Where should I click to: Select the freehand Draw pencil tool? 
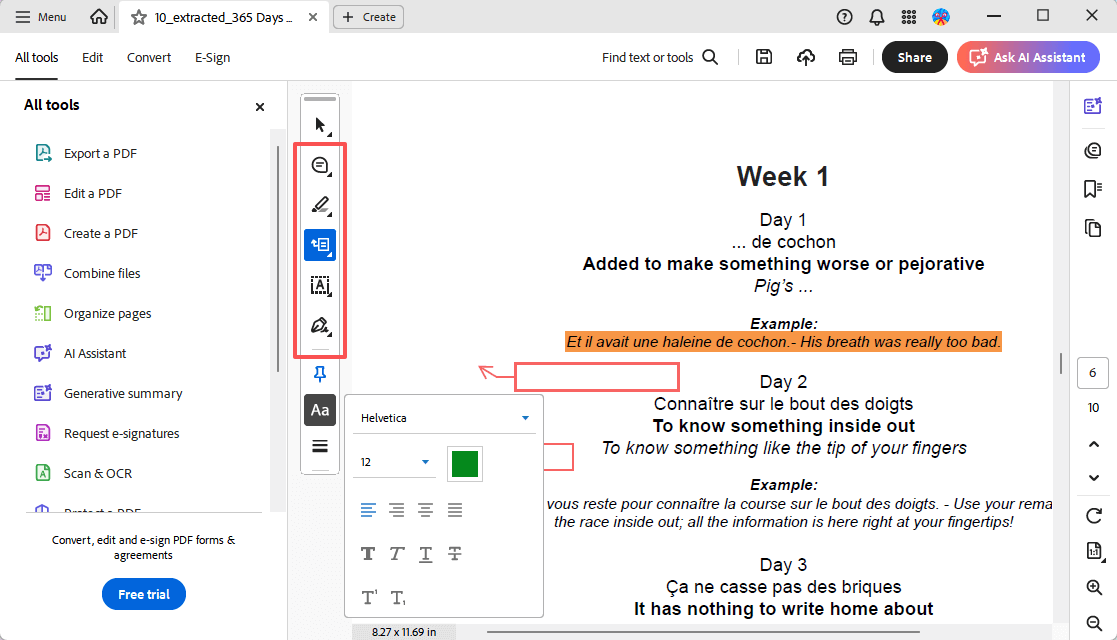click(x=318, y=205)
